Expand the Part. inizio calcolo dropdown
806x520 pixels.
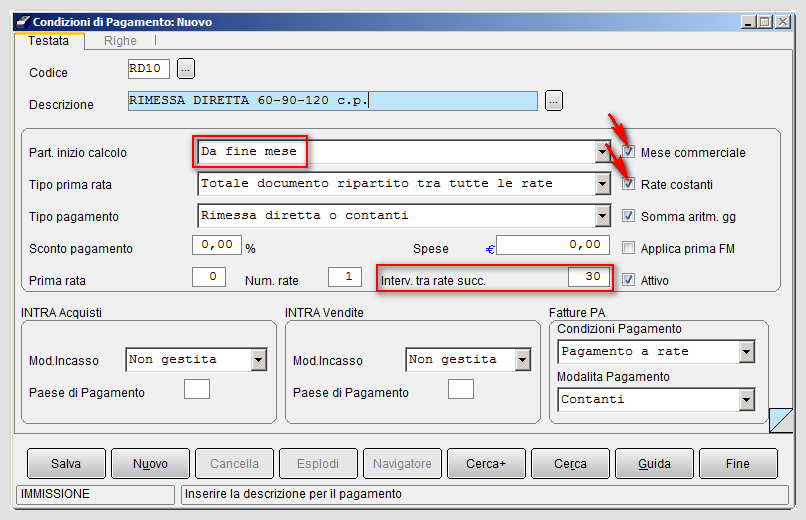[602, 152]
